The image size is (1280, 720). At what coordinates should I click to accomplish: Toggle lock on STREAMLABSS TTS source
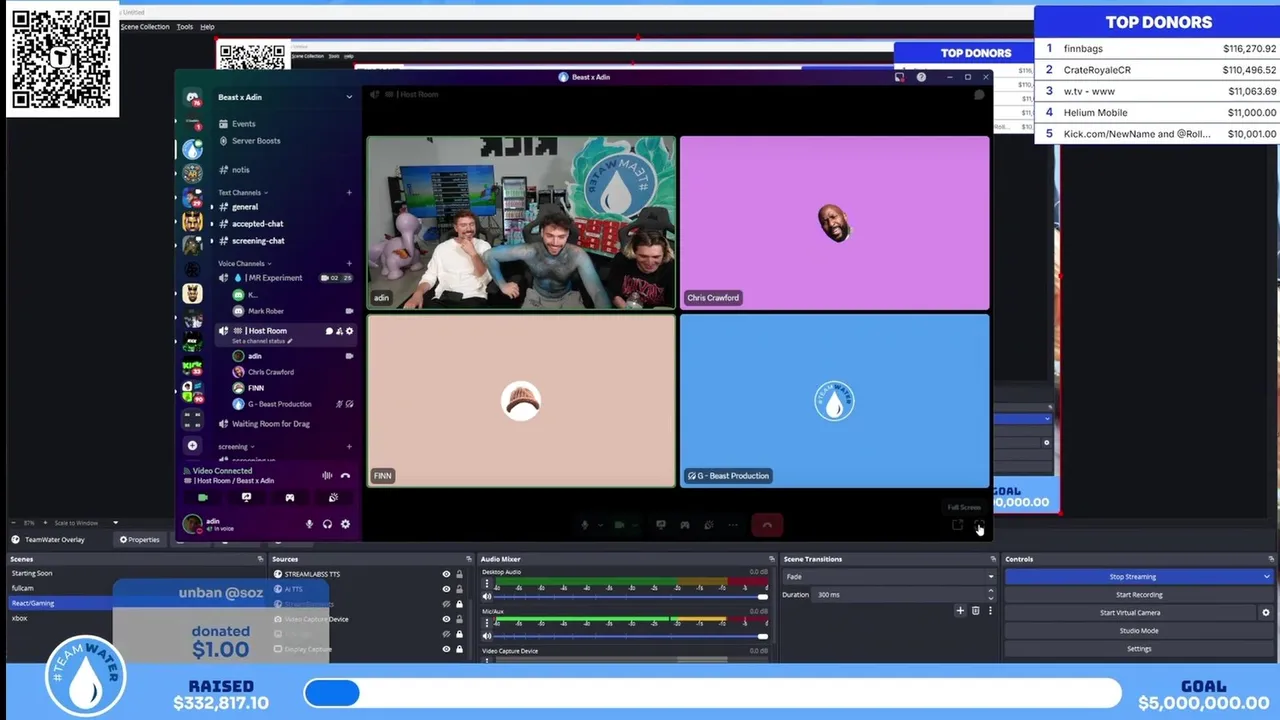pos(459,574)
